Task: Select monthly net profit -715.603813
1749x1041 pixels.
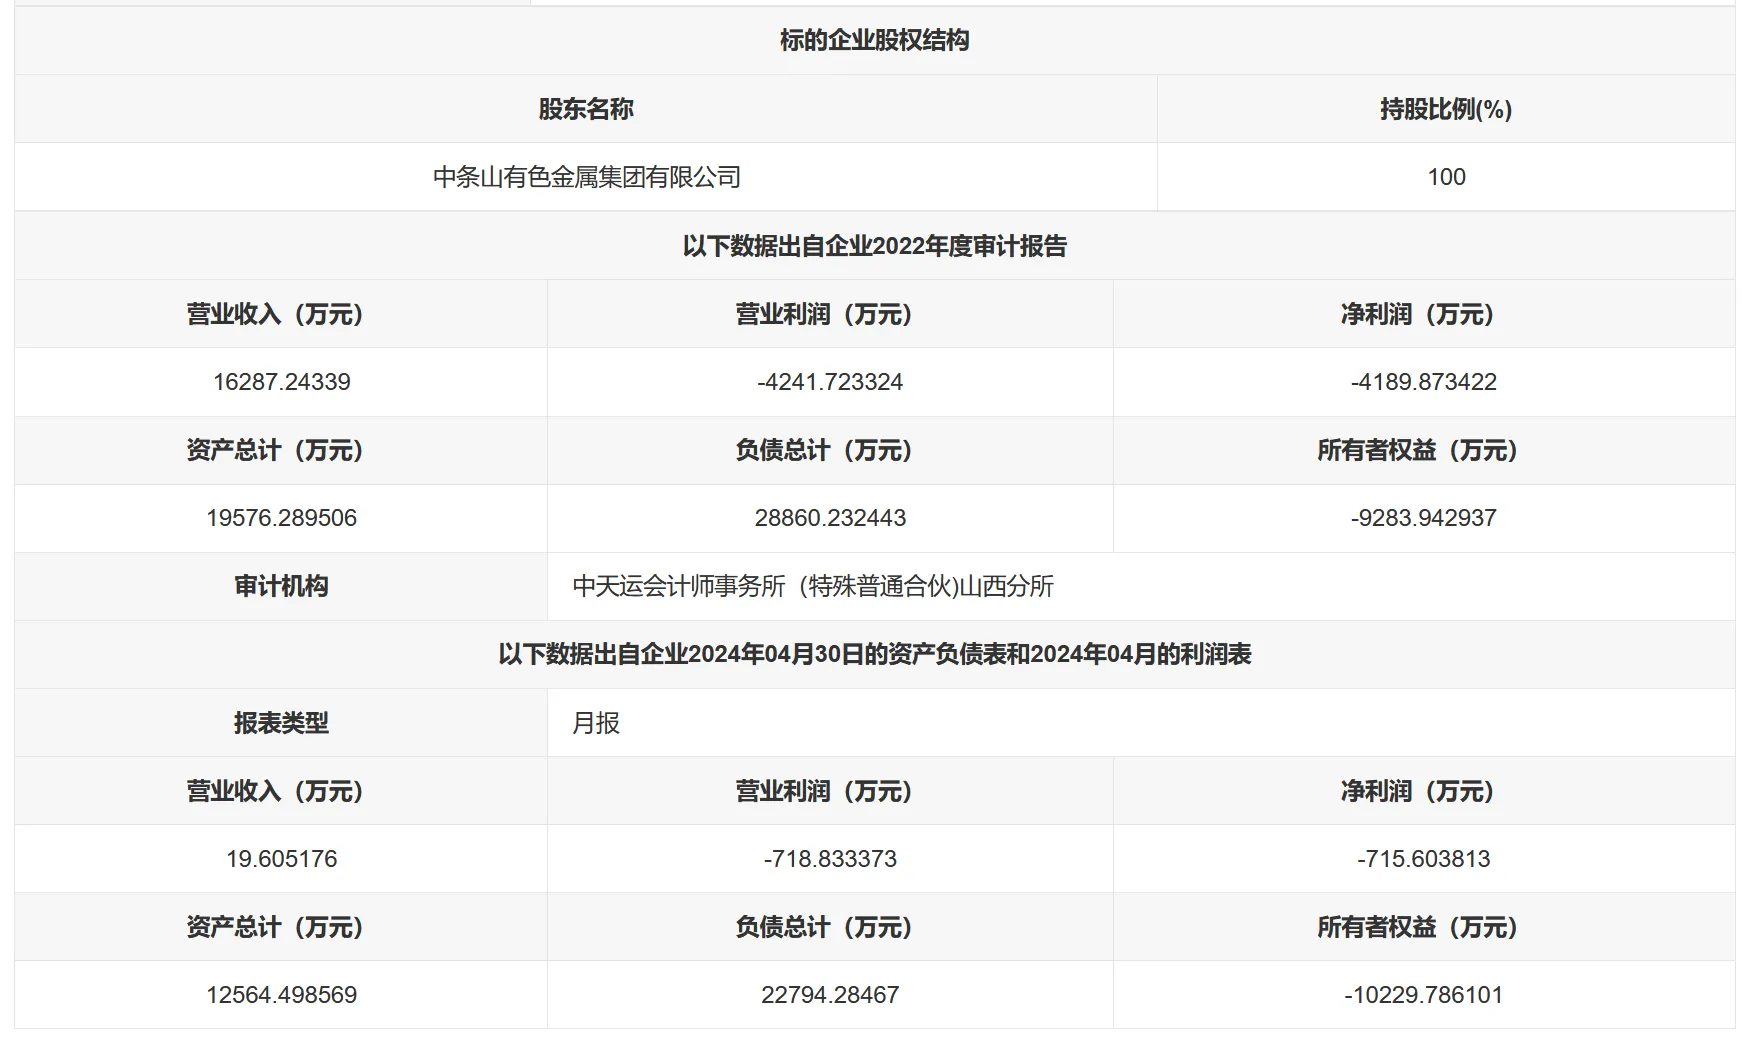Action: (x=1423, y=859)
